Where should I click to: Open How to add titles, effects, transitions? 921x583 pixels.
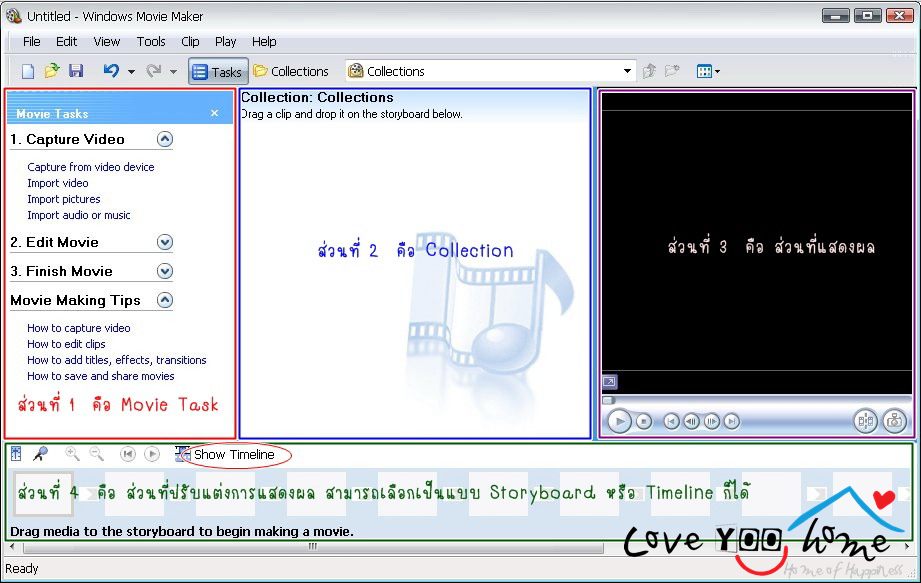tap(116, 360)
